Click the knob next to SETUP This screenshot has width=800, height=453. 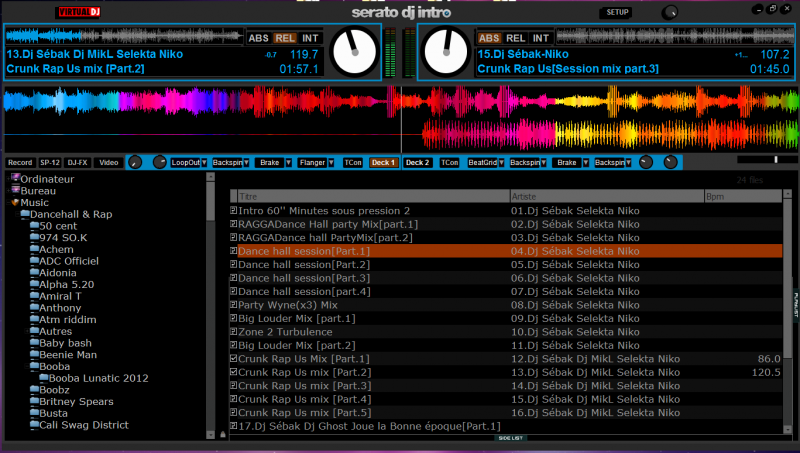[x=669, y=12]
